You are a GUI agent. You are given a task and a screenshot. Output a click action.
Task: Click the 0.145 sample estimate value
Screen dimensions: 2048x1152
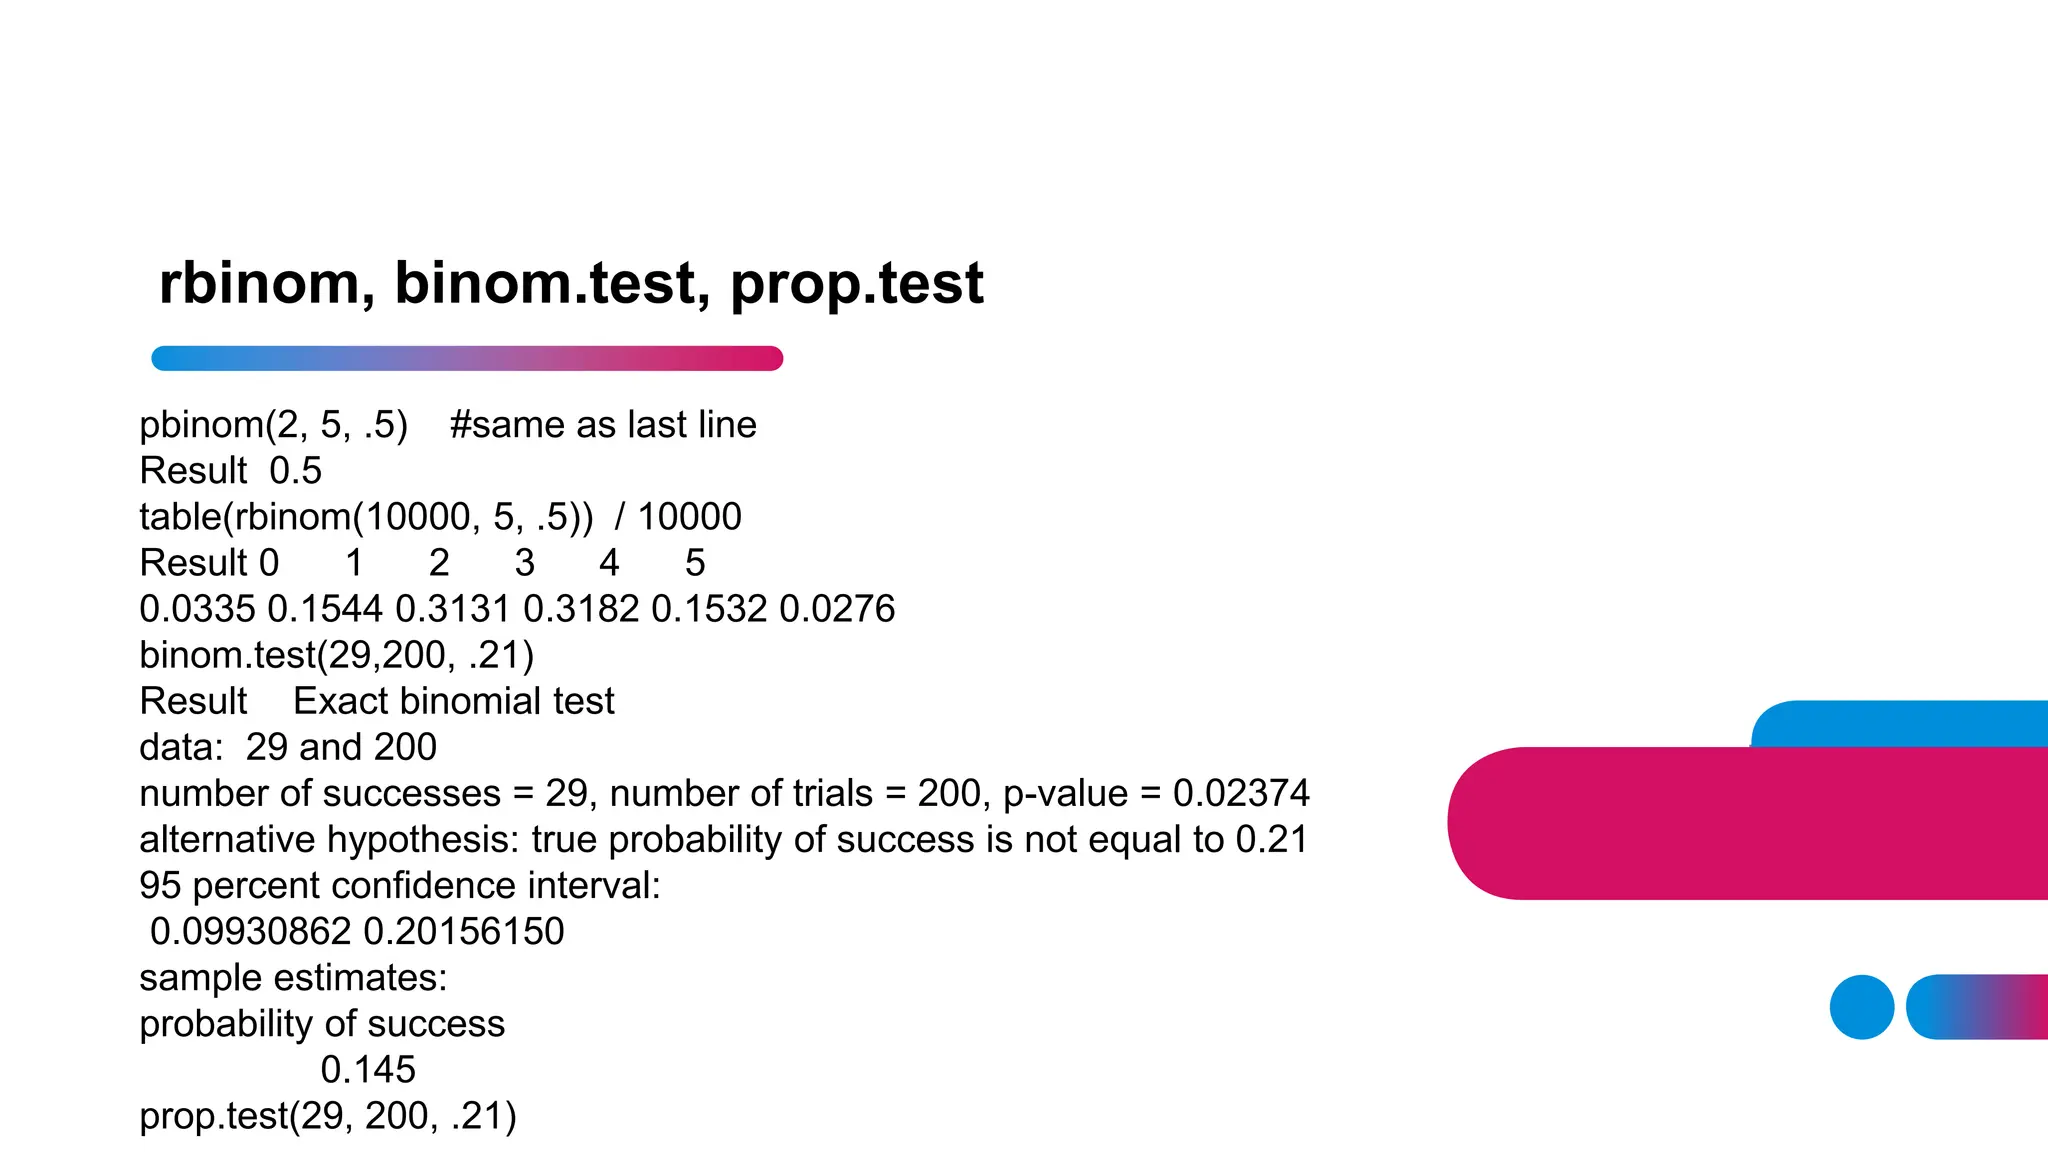tap(367, 1070)
